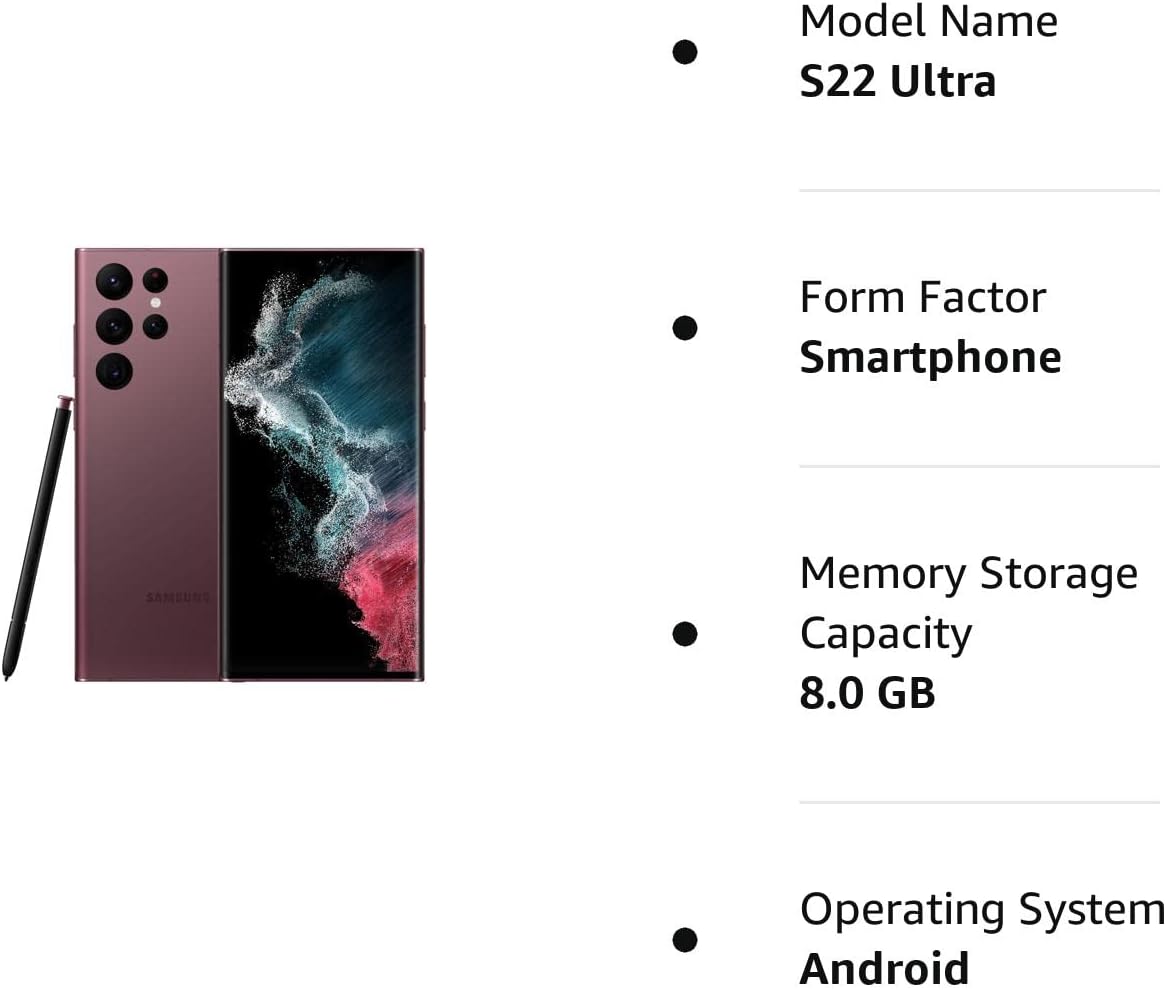Click the bullet beside Operating System
Viewport: 1166px width, 990px height.
coord(685,939)
